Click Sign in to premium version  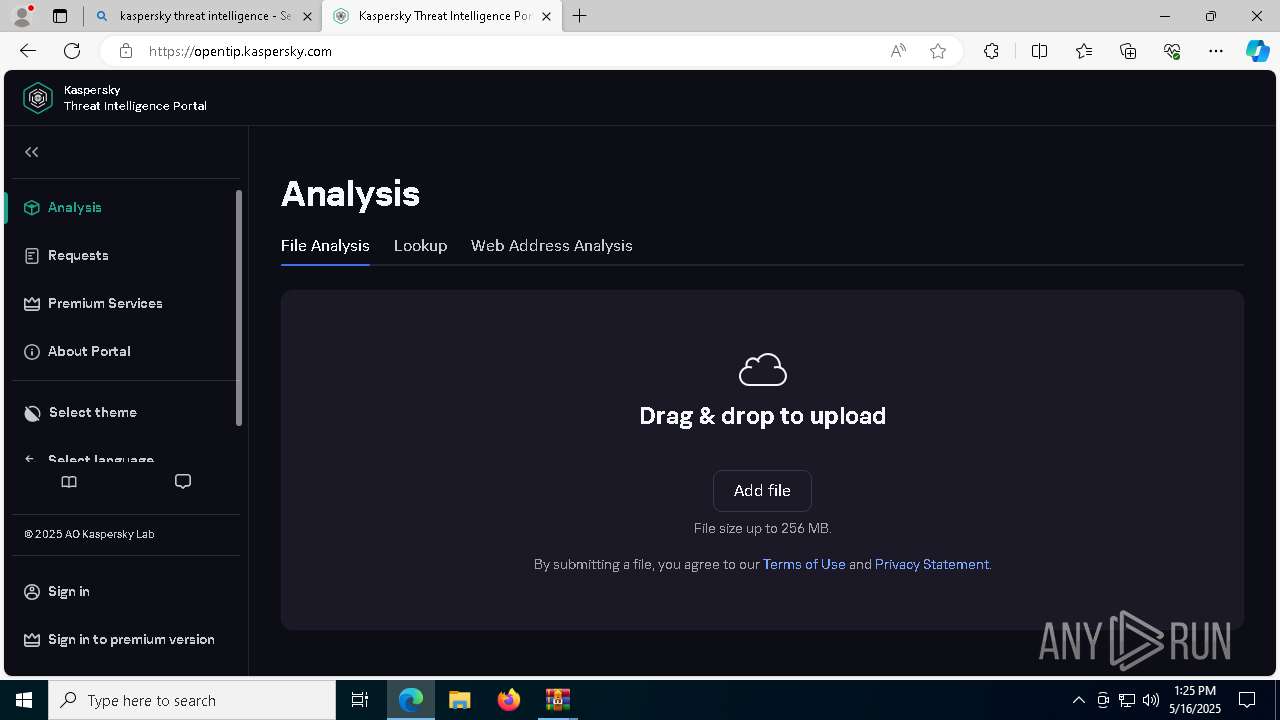[x=119, y=639]
